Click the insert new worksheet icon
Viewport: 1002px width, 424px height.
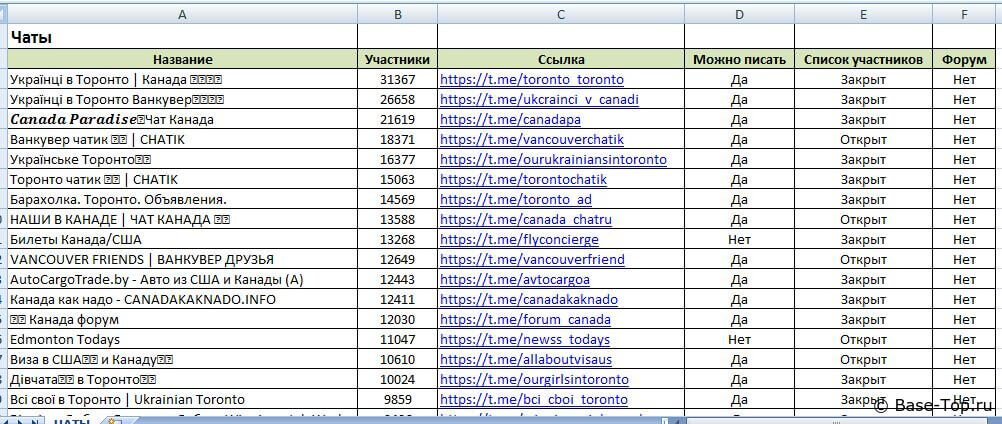pos(114,421)
